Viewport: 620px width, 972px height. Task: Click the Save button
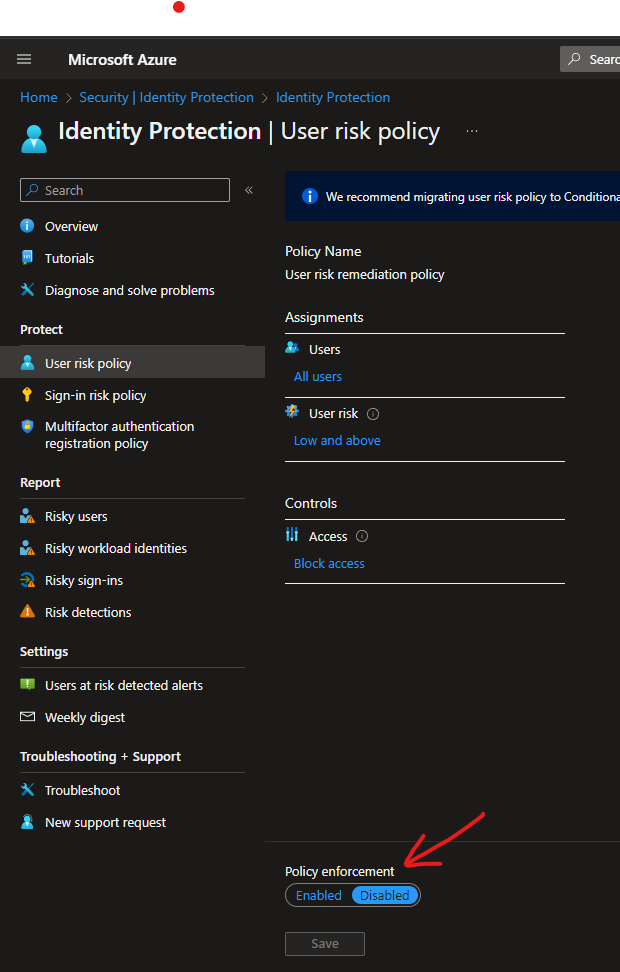325,943
